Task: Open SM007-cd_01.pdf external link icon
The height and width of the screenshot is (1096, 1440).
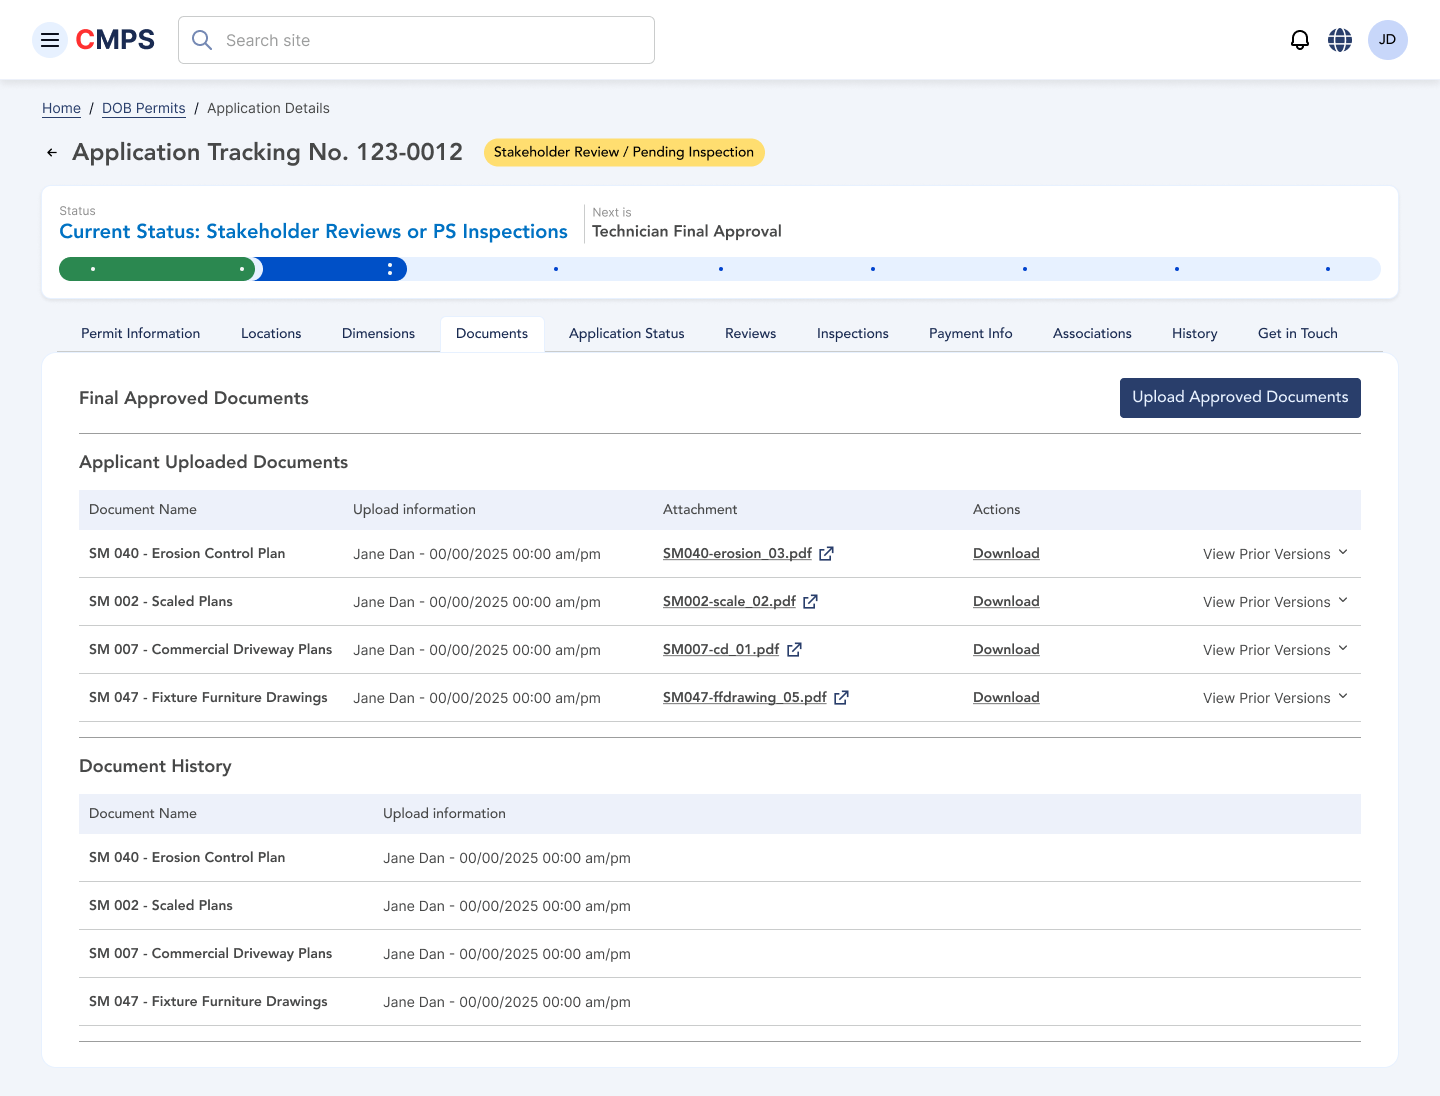Action: 794,650
